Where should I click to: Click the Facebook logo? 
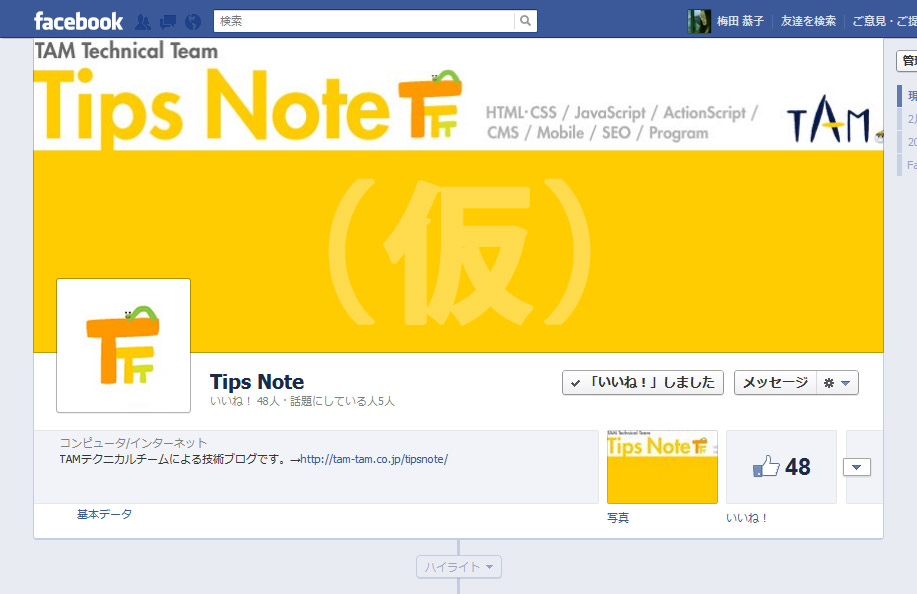[x=78, y=22]
